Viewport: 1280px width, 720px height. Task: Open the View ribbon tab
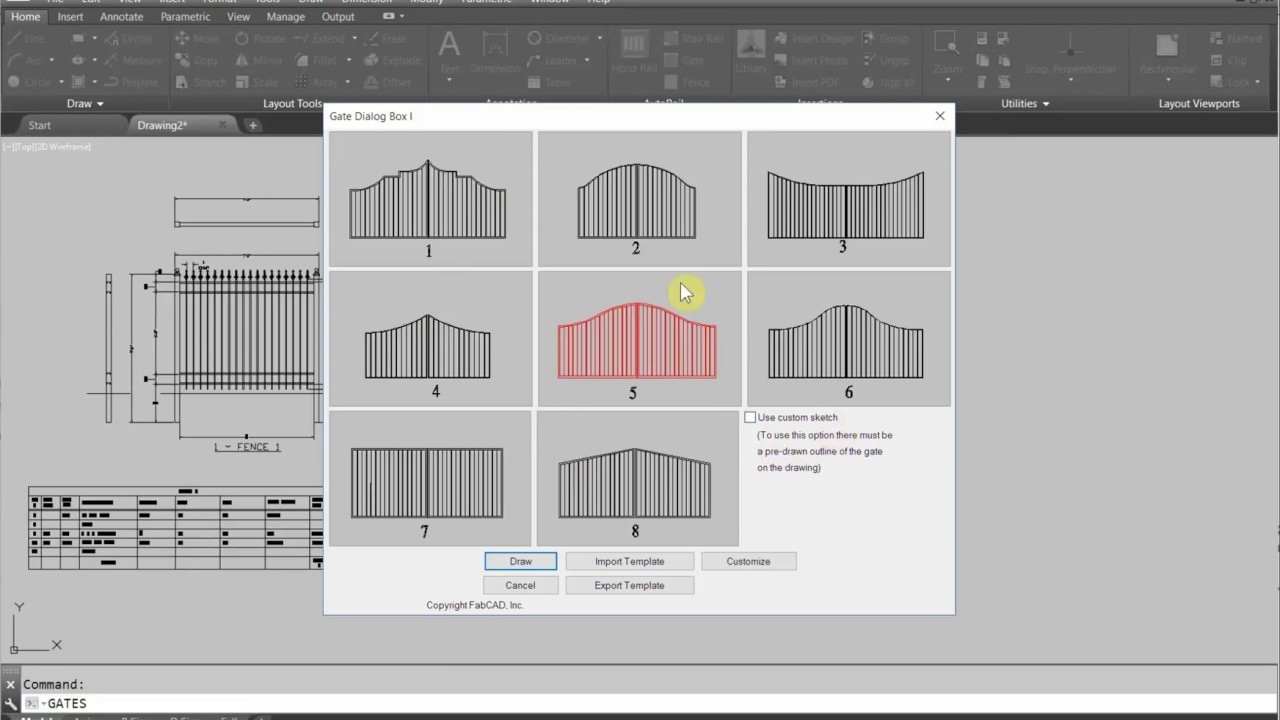238,16
